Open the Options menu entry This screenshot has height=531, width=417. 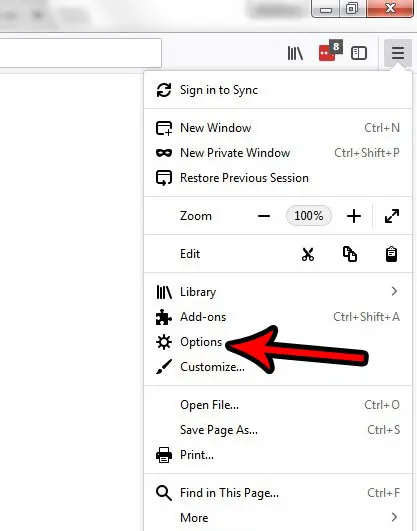coord(278,342)
